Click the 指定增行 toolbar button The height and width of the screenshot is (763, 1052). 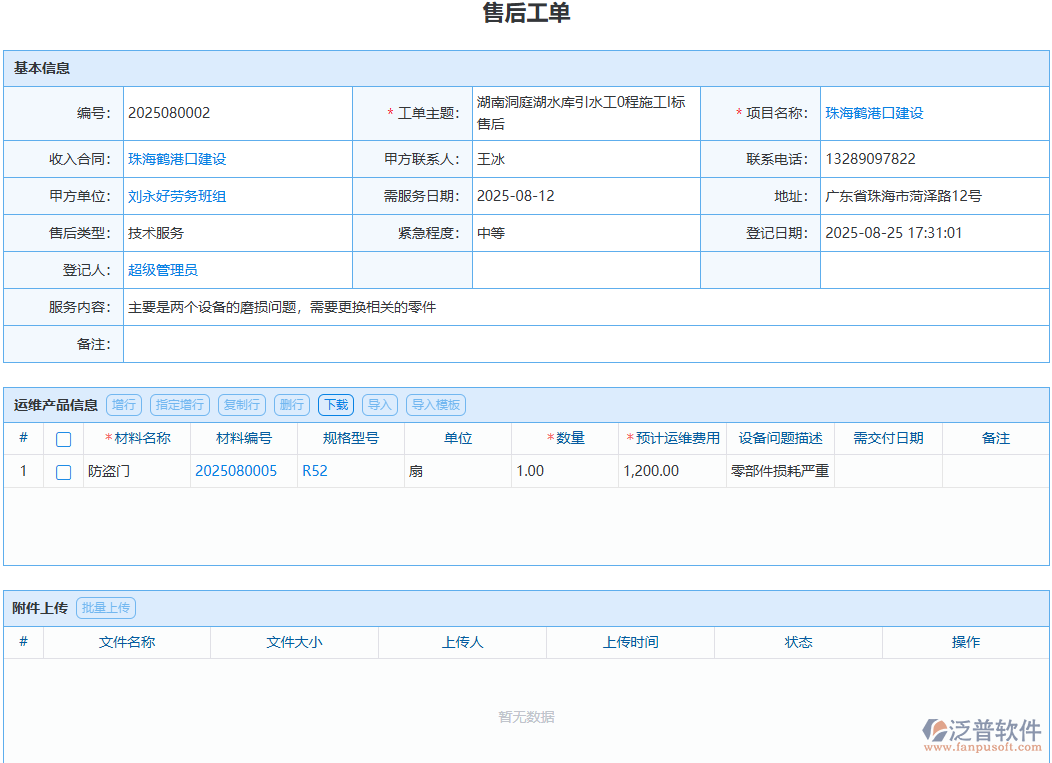[179, 405]
